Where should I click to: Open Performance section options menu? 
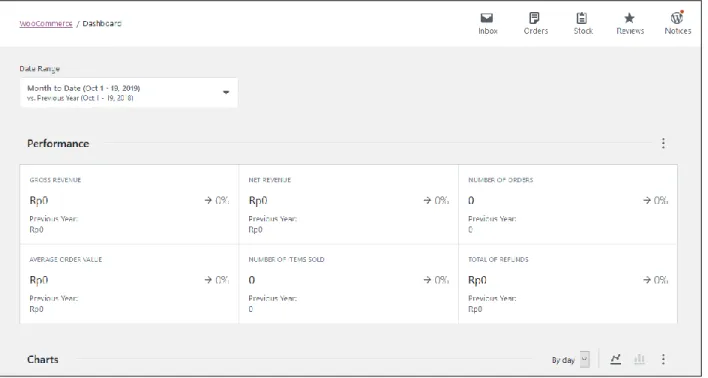[663, 143]
